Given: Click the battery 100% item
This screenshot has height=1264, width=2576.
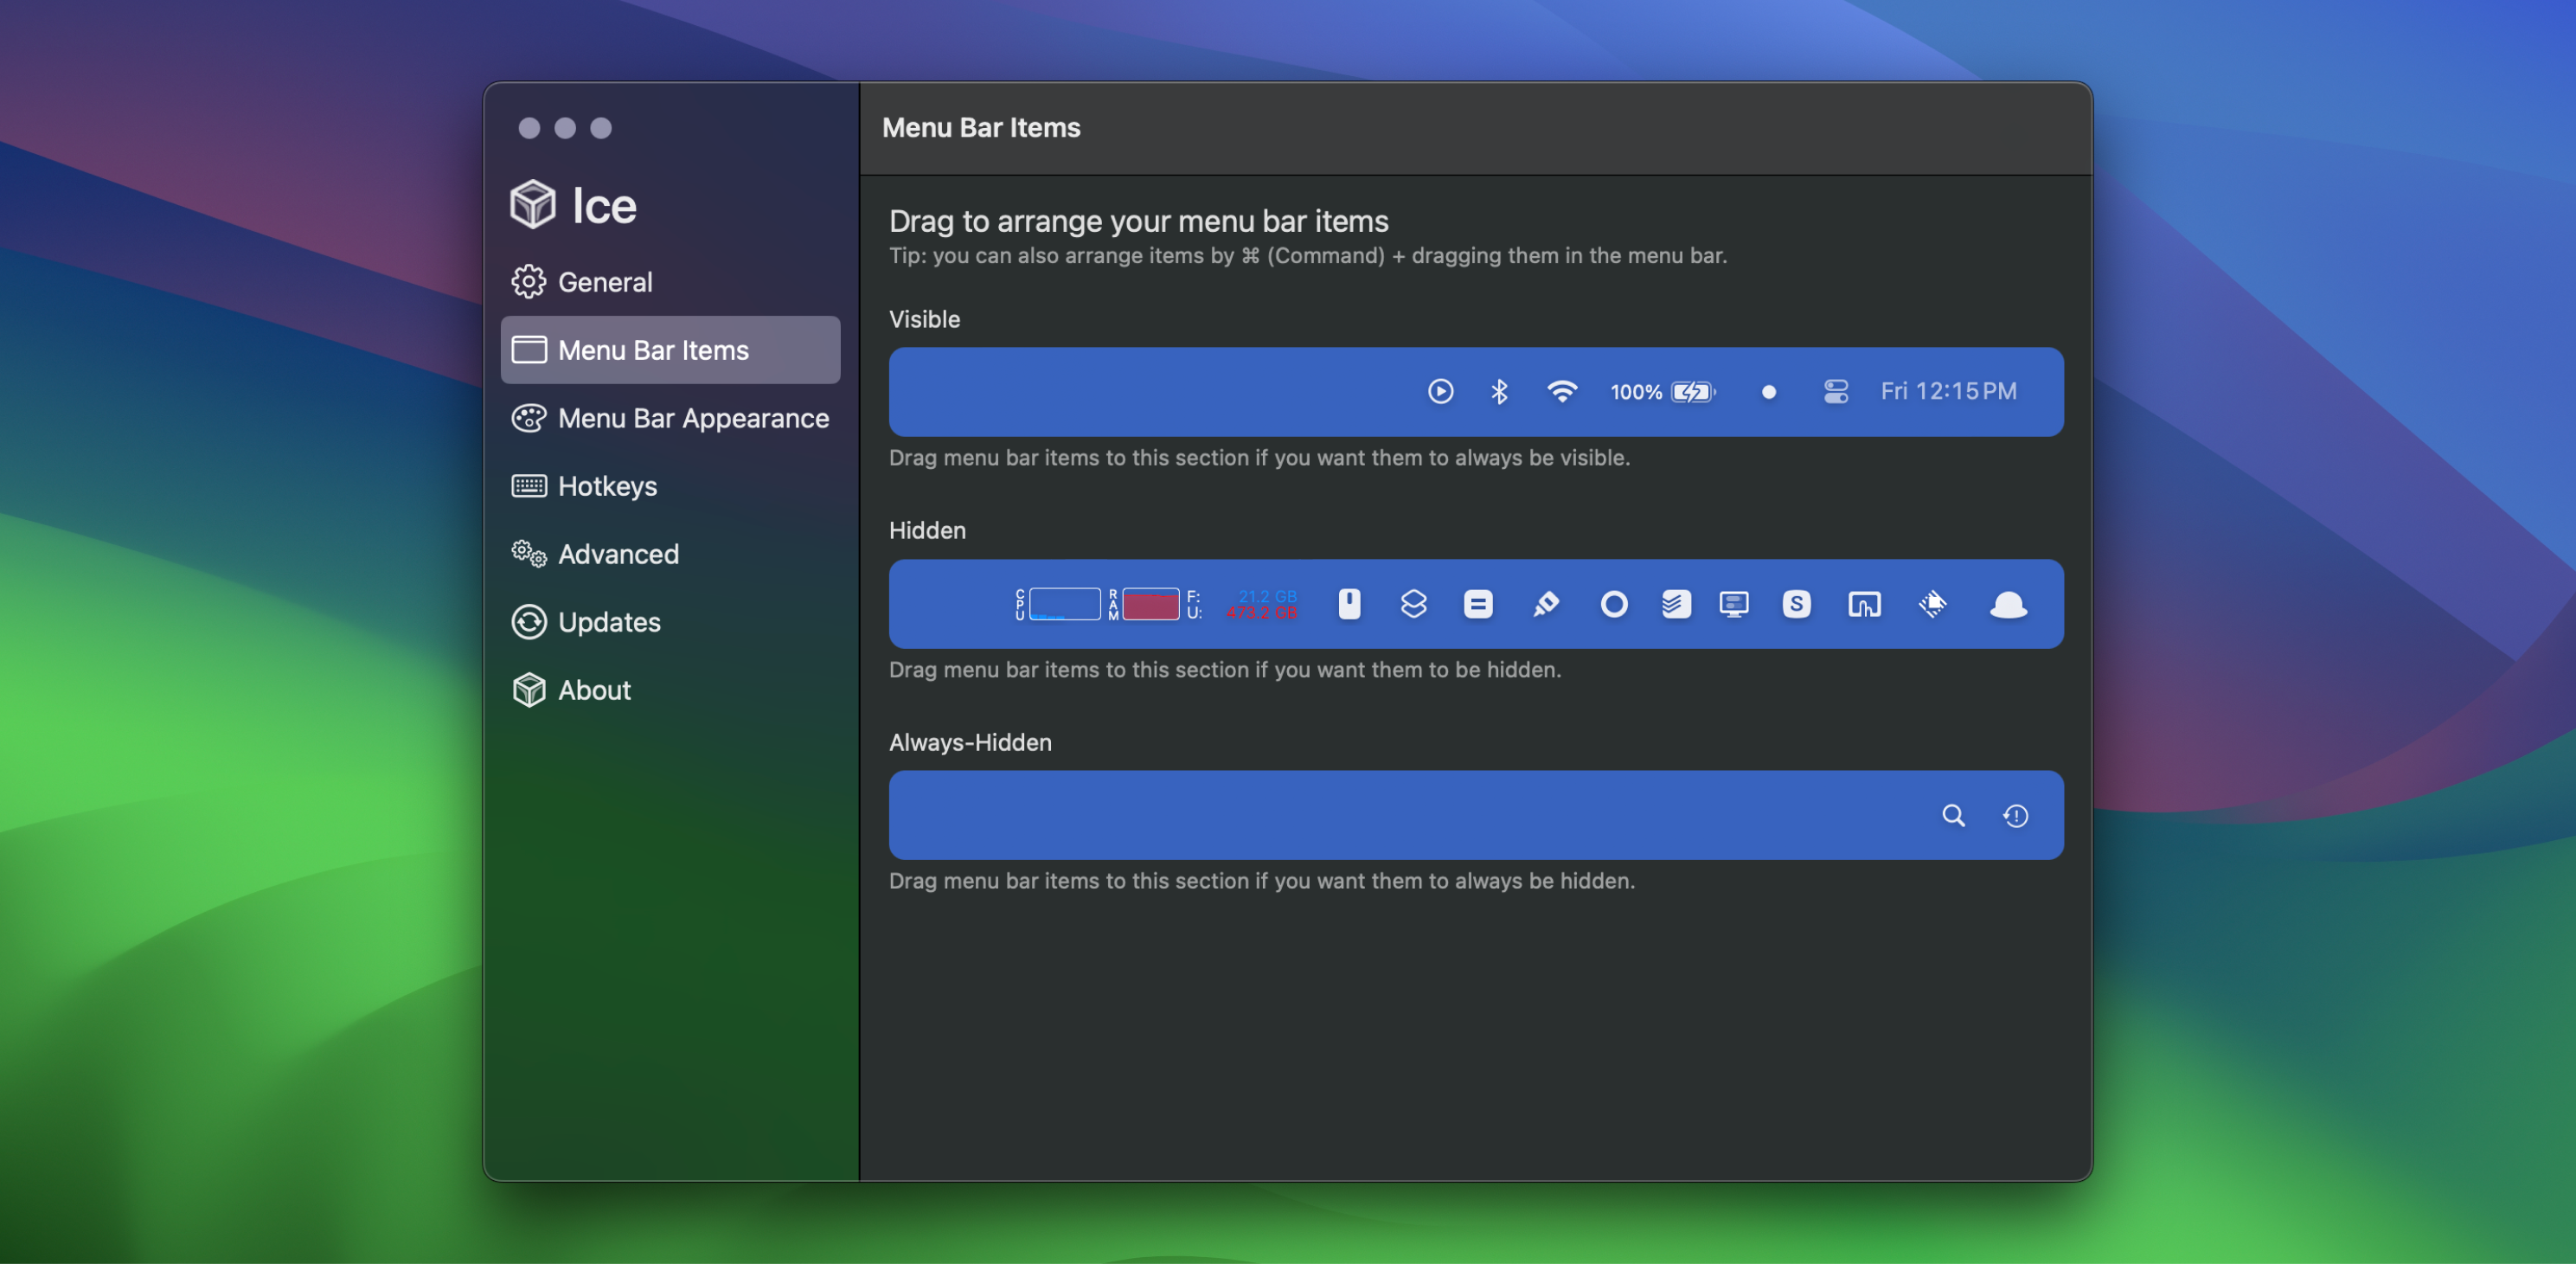Looking at the screenshot, I should [x=1662, y=391].
